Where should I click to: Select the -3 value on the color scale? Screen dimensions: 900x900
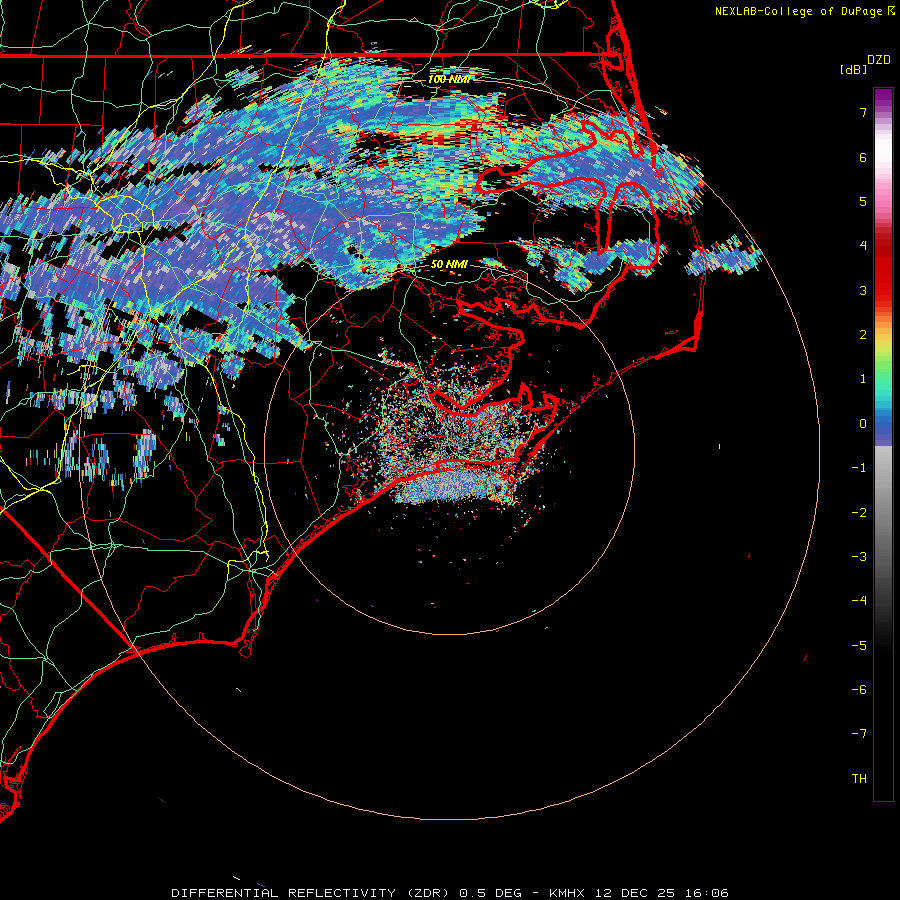(x=859, y=557)
